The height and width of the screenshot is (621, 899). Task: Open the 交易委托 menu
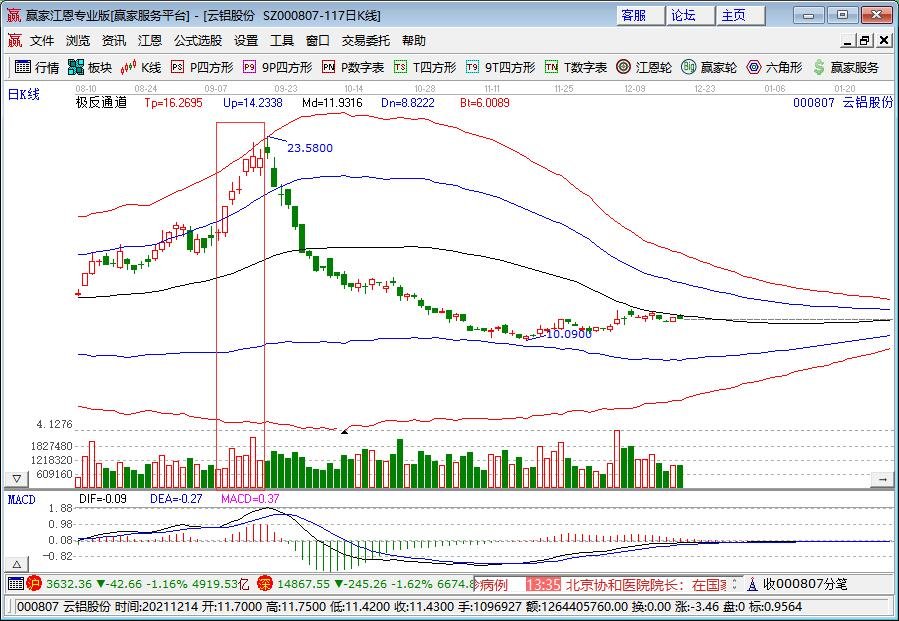pyautogui.click(x=365, y=41)
